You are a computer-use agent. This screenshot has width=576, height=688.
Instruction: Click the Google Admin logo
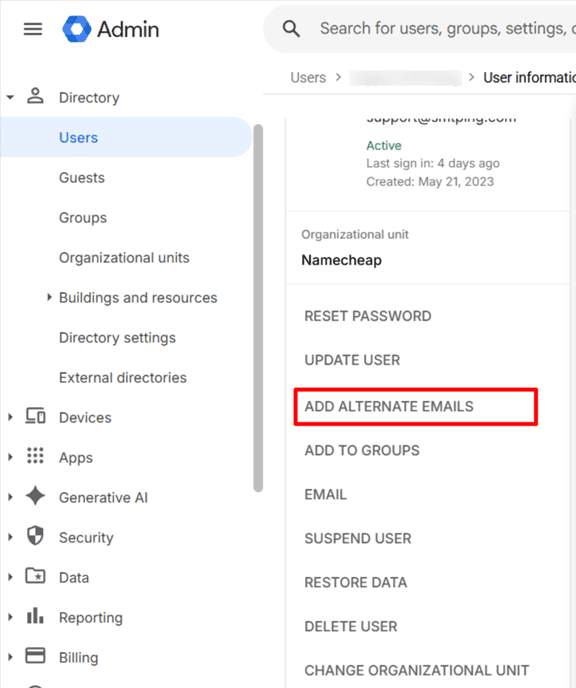pos(111,29)
